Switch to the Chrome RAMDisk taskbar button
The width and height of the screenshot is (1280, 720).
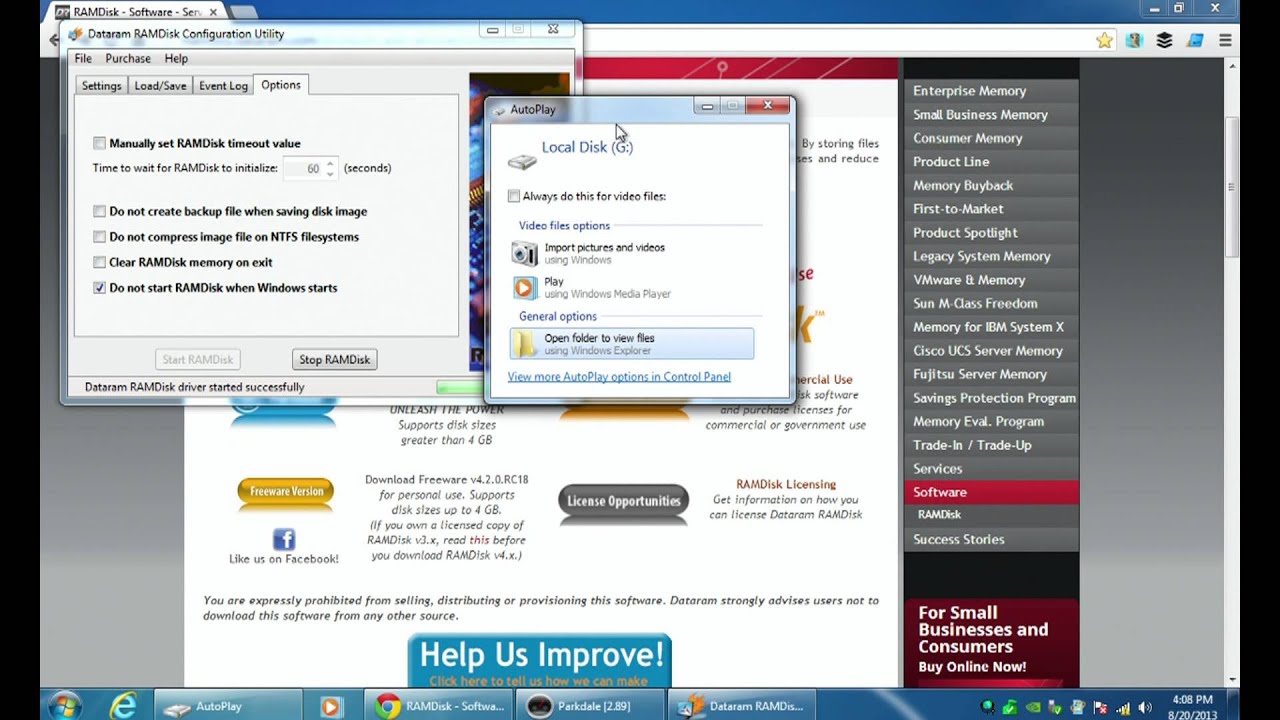click(440, 706)
